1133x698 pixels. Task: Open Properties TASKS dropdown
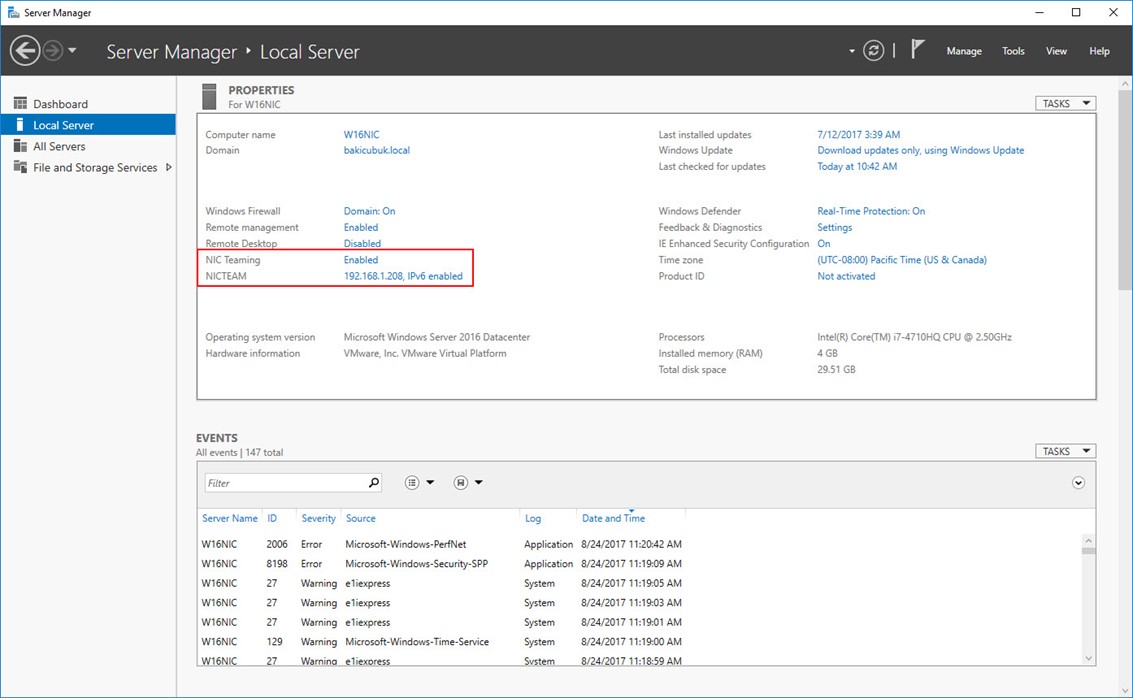pyautogui.click(x=1065, y=103)
